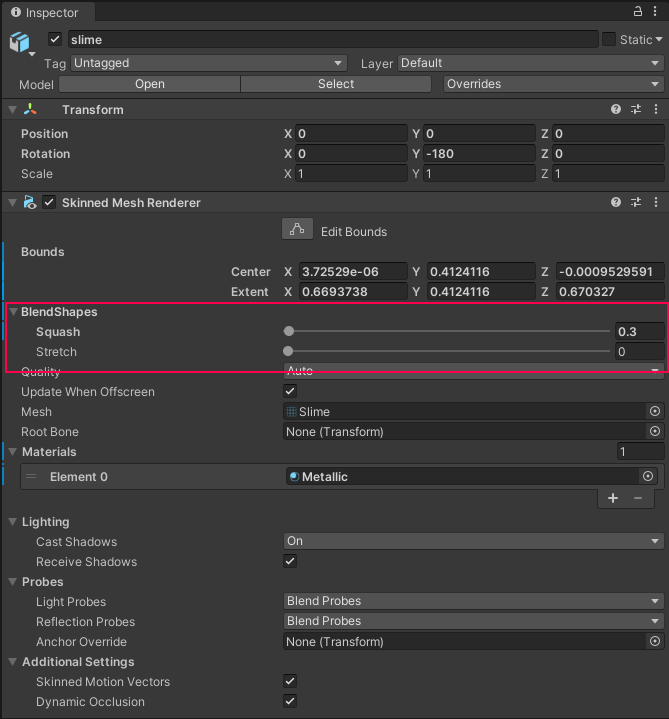Screen dimensions: 669x719
Task: Click the Edit Bounds icon button
Action: [x=297, y=230]
